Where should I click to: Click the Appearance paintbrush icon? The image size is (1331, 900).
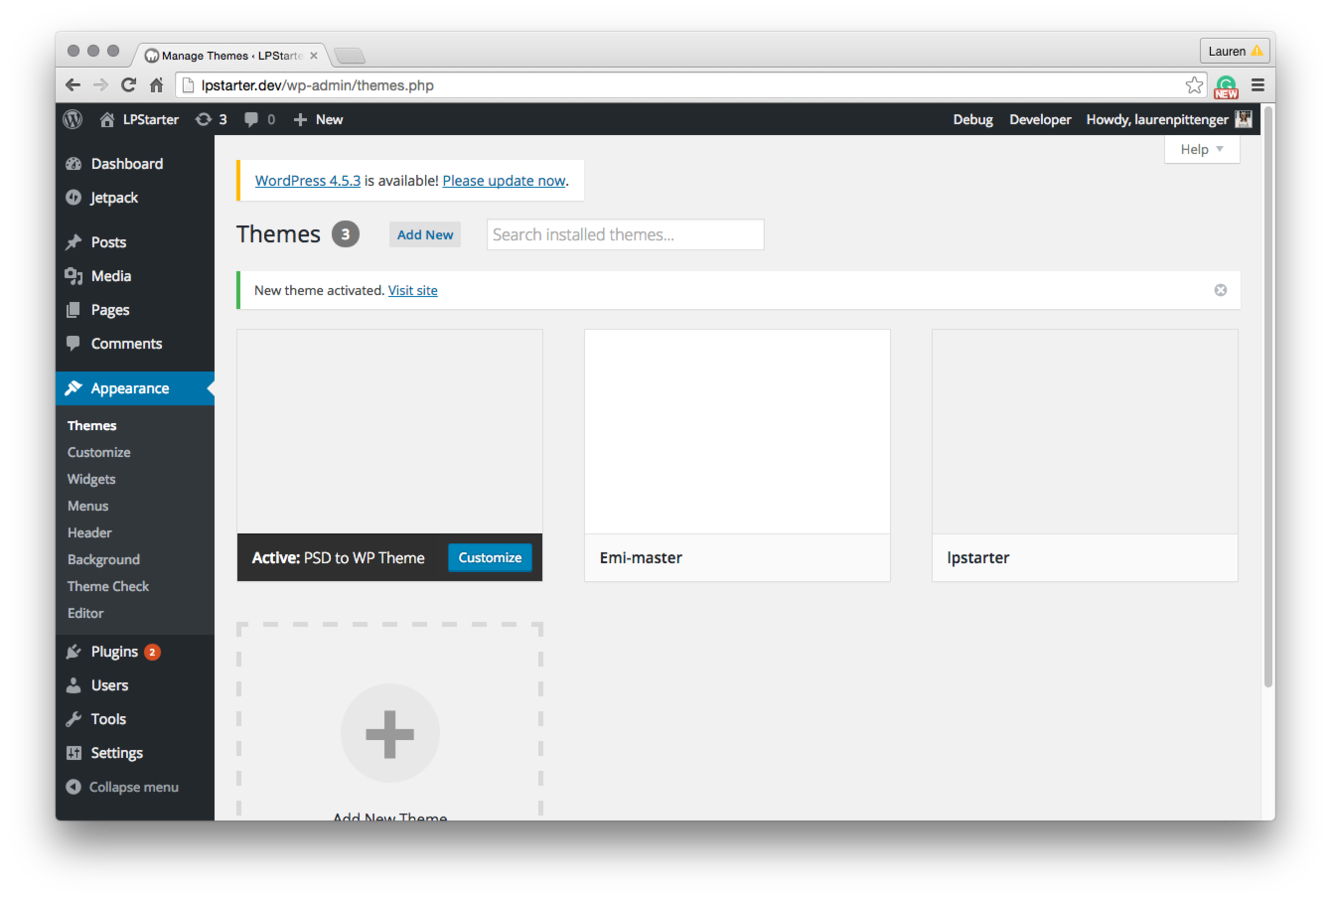pos(74,388)
